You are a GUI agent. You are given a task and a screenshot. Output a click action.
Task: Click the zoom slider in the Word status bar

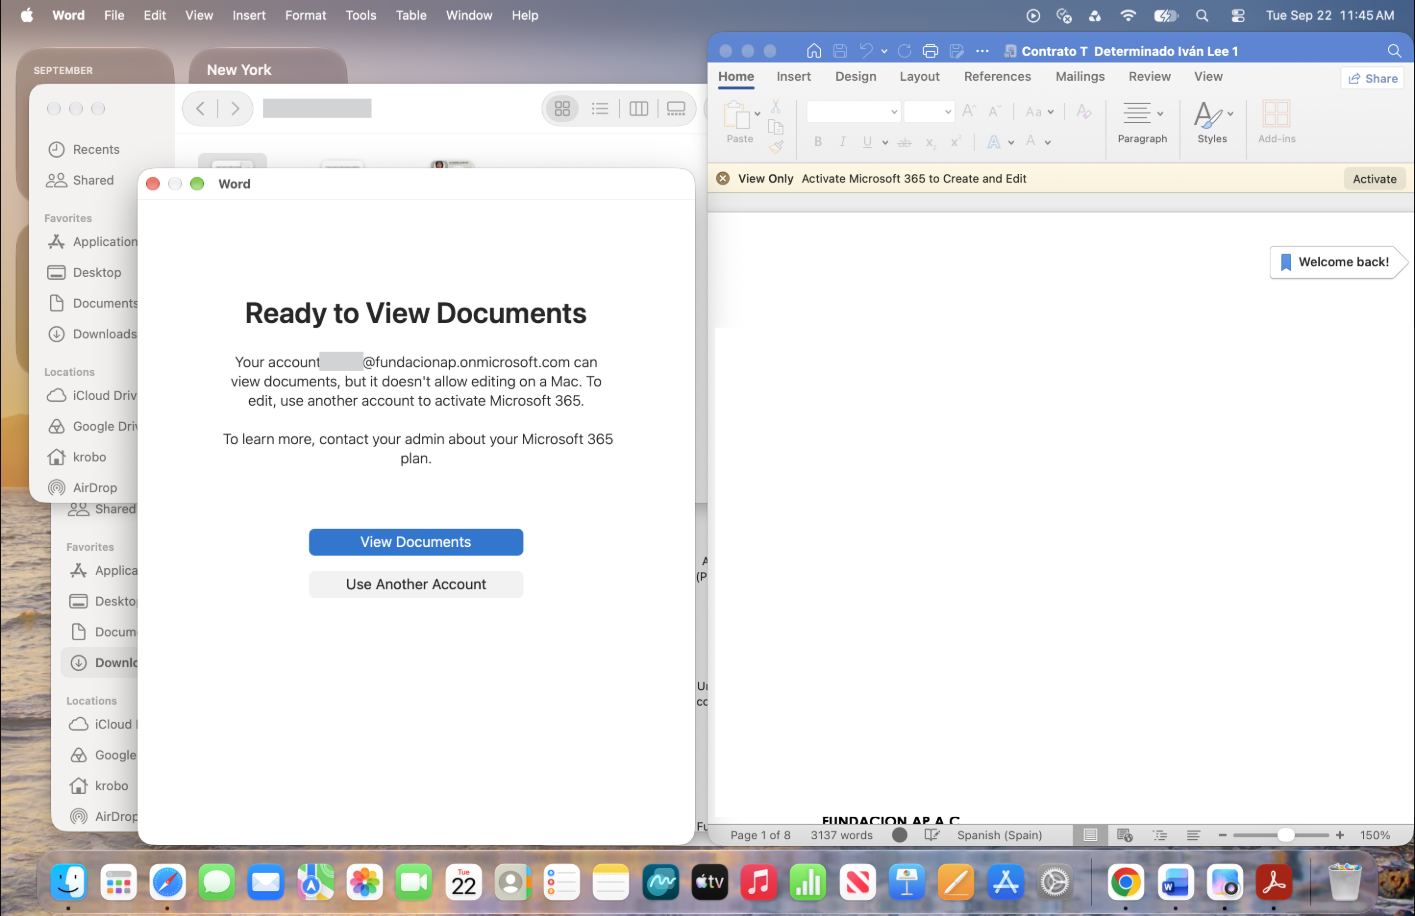[1281, 835]
